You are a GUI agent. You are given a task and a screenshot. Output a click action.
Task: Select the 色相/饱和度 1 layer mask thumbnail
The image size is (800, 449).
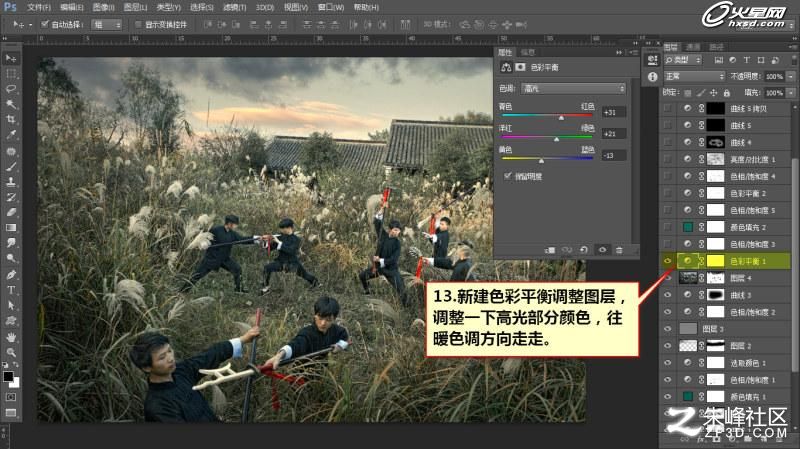[715, 380]
